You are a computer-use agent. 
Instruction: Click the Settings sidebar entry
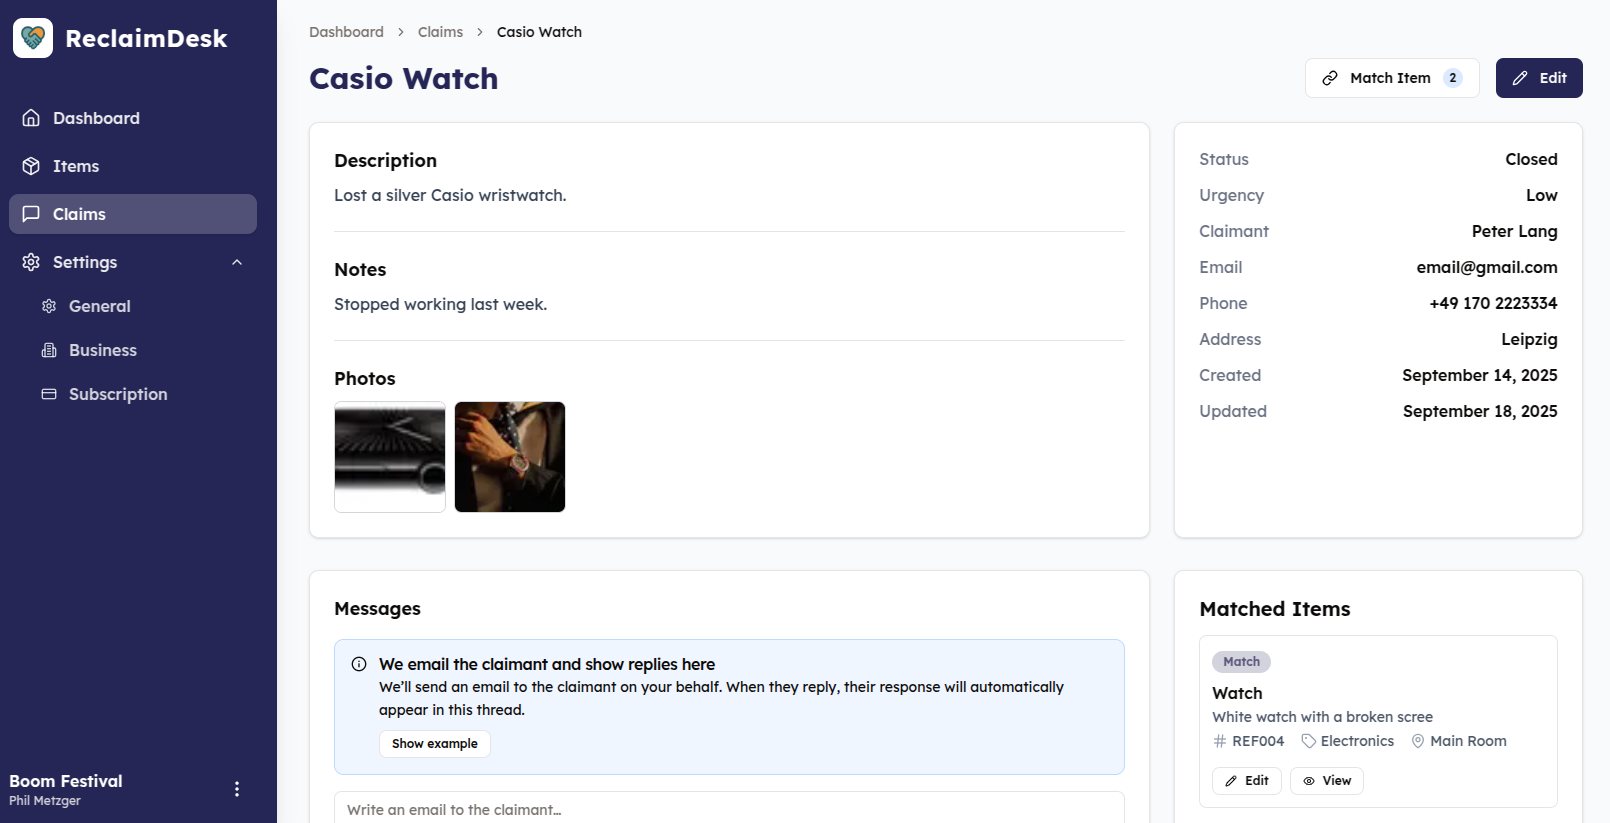pos(133,262)
